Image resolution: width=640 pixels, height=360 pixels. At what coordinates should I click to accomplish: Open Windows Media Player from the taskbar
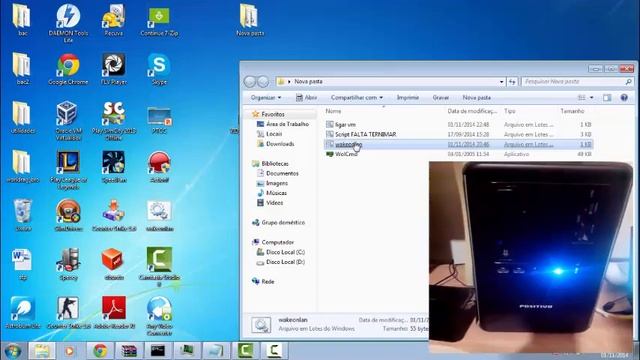70,351
